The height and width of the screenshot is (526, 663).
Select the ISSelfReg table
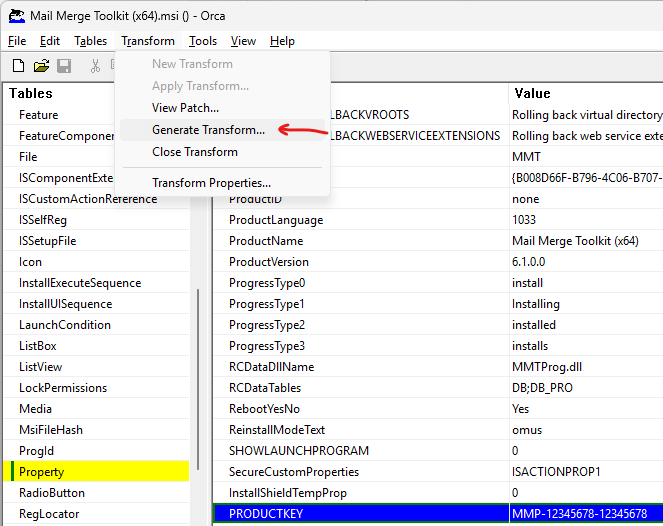tap(43, 220)
